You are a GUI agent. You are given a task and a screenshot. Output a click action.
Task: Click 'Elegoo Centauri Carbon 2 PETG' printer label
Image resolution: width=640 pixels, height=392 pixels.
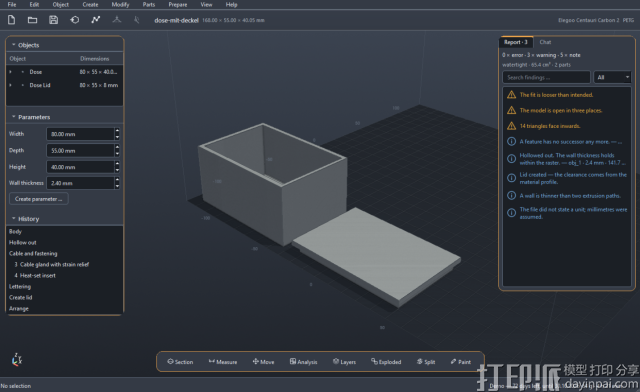pos(596,20)
